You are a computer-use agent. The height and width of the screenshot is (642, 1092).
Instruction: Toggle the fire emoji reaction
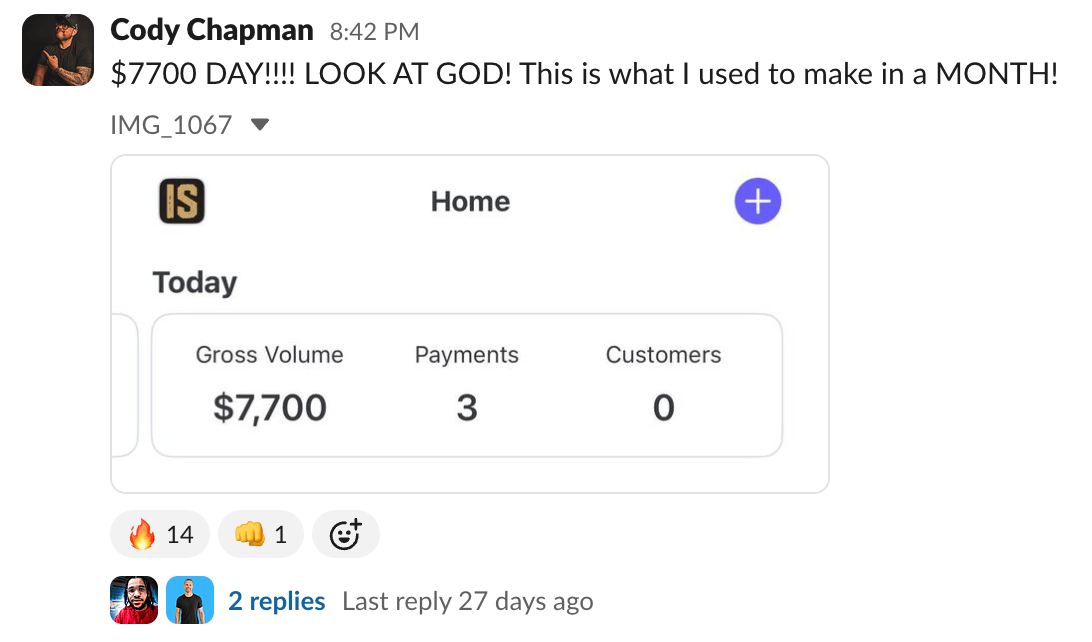click(x=160, y=535)
